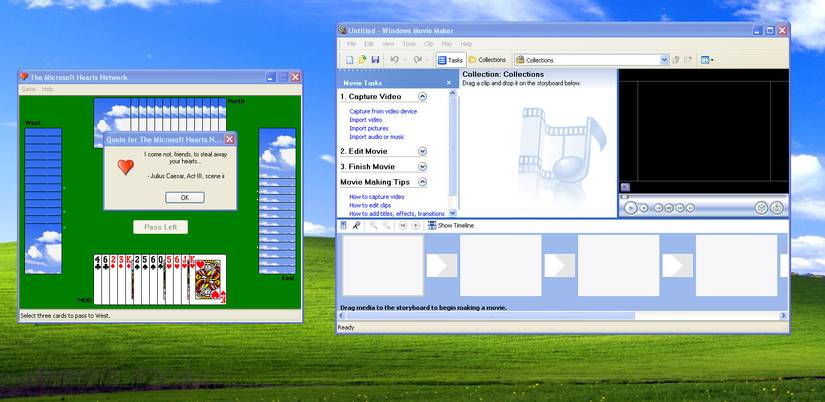Play the storyboard

point(416,225)
